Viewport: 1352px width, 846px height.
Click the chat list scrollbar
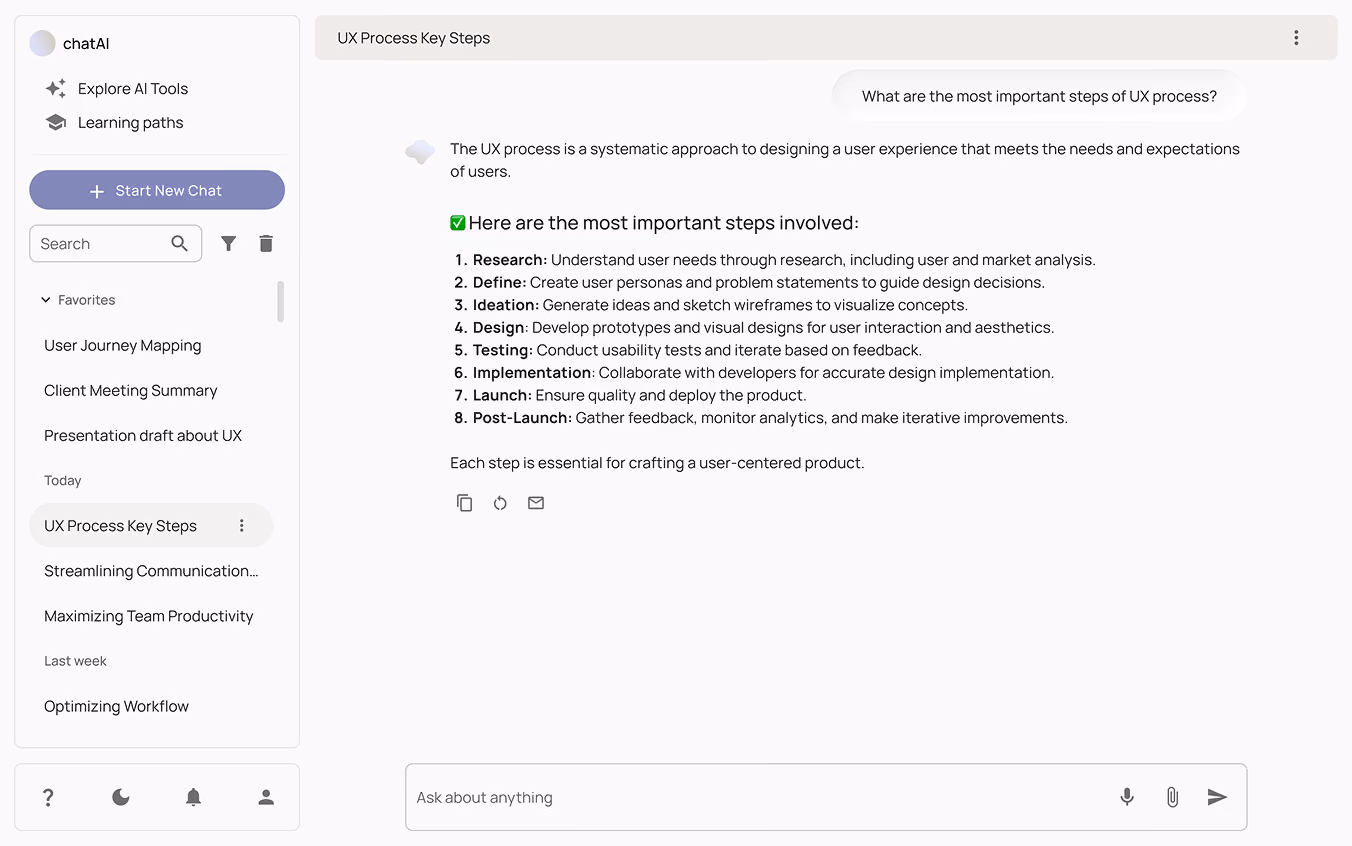tap(281, 301)
